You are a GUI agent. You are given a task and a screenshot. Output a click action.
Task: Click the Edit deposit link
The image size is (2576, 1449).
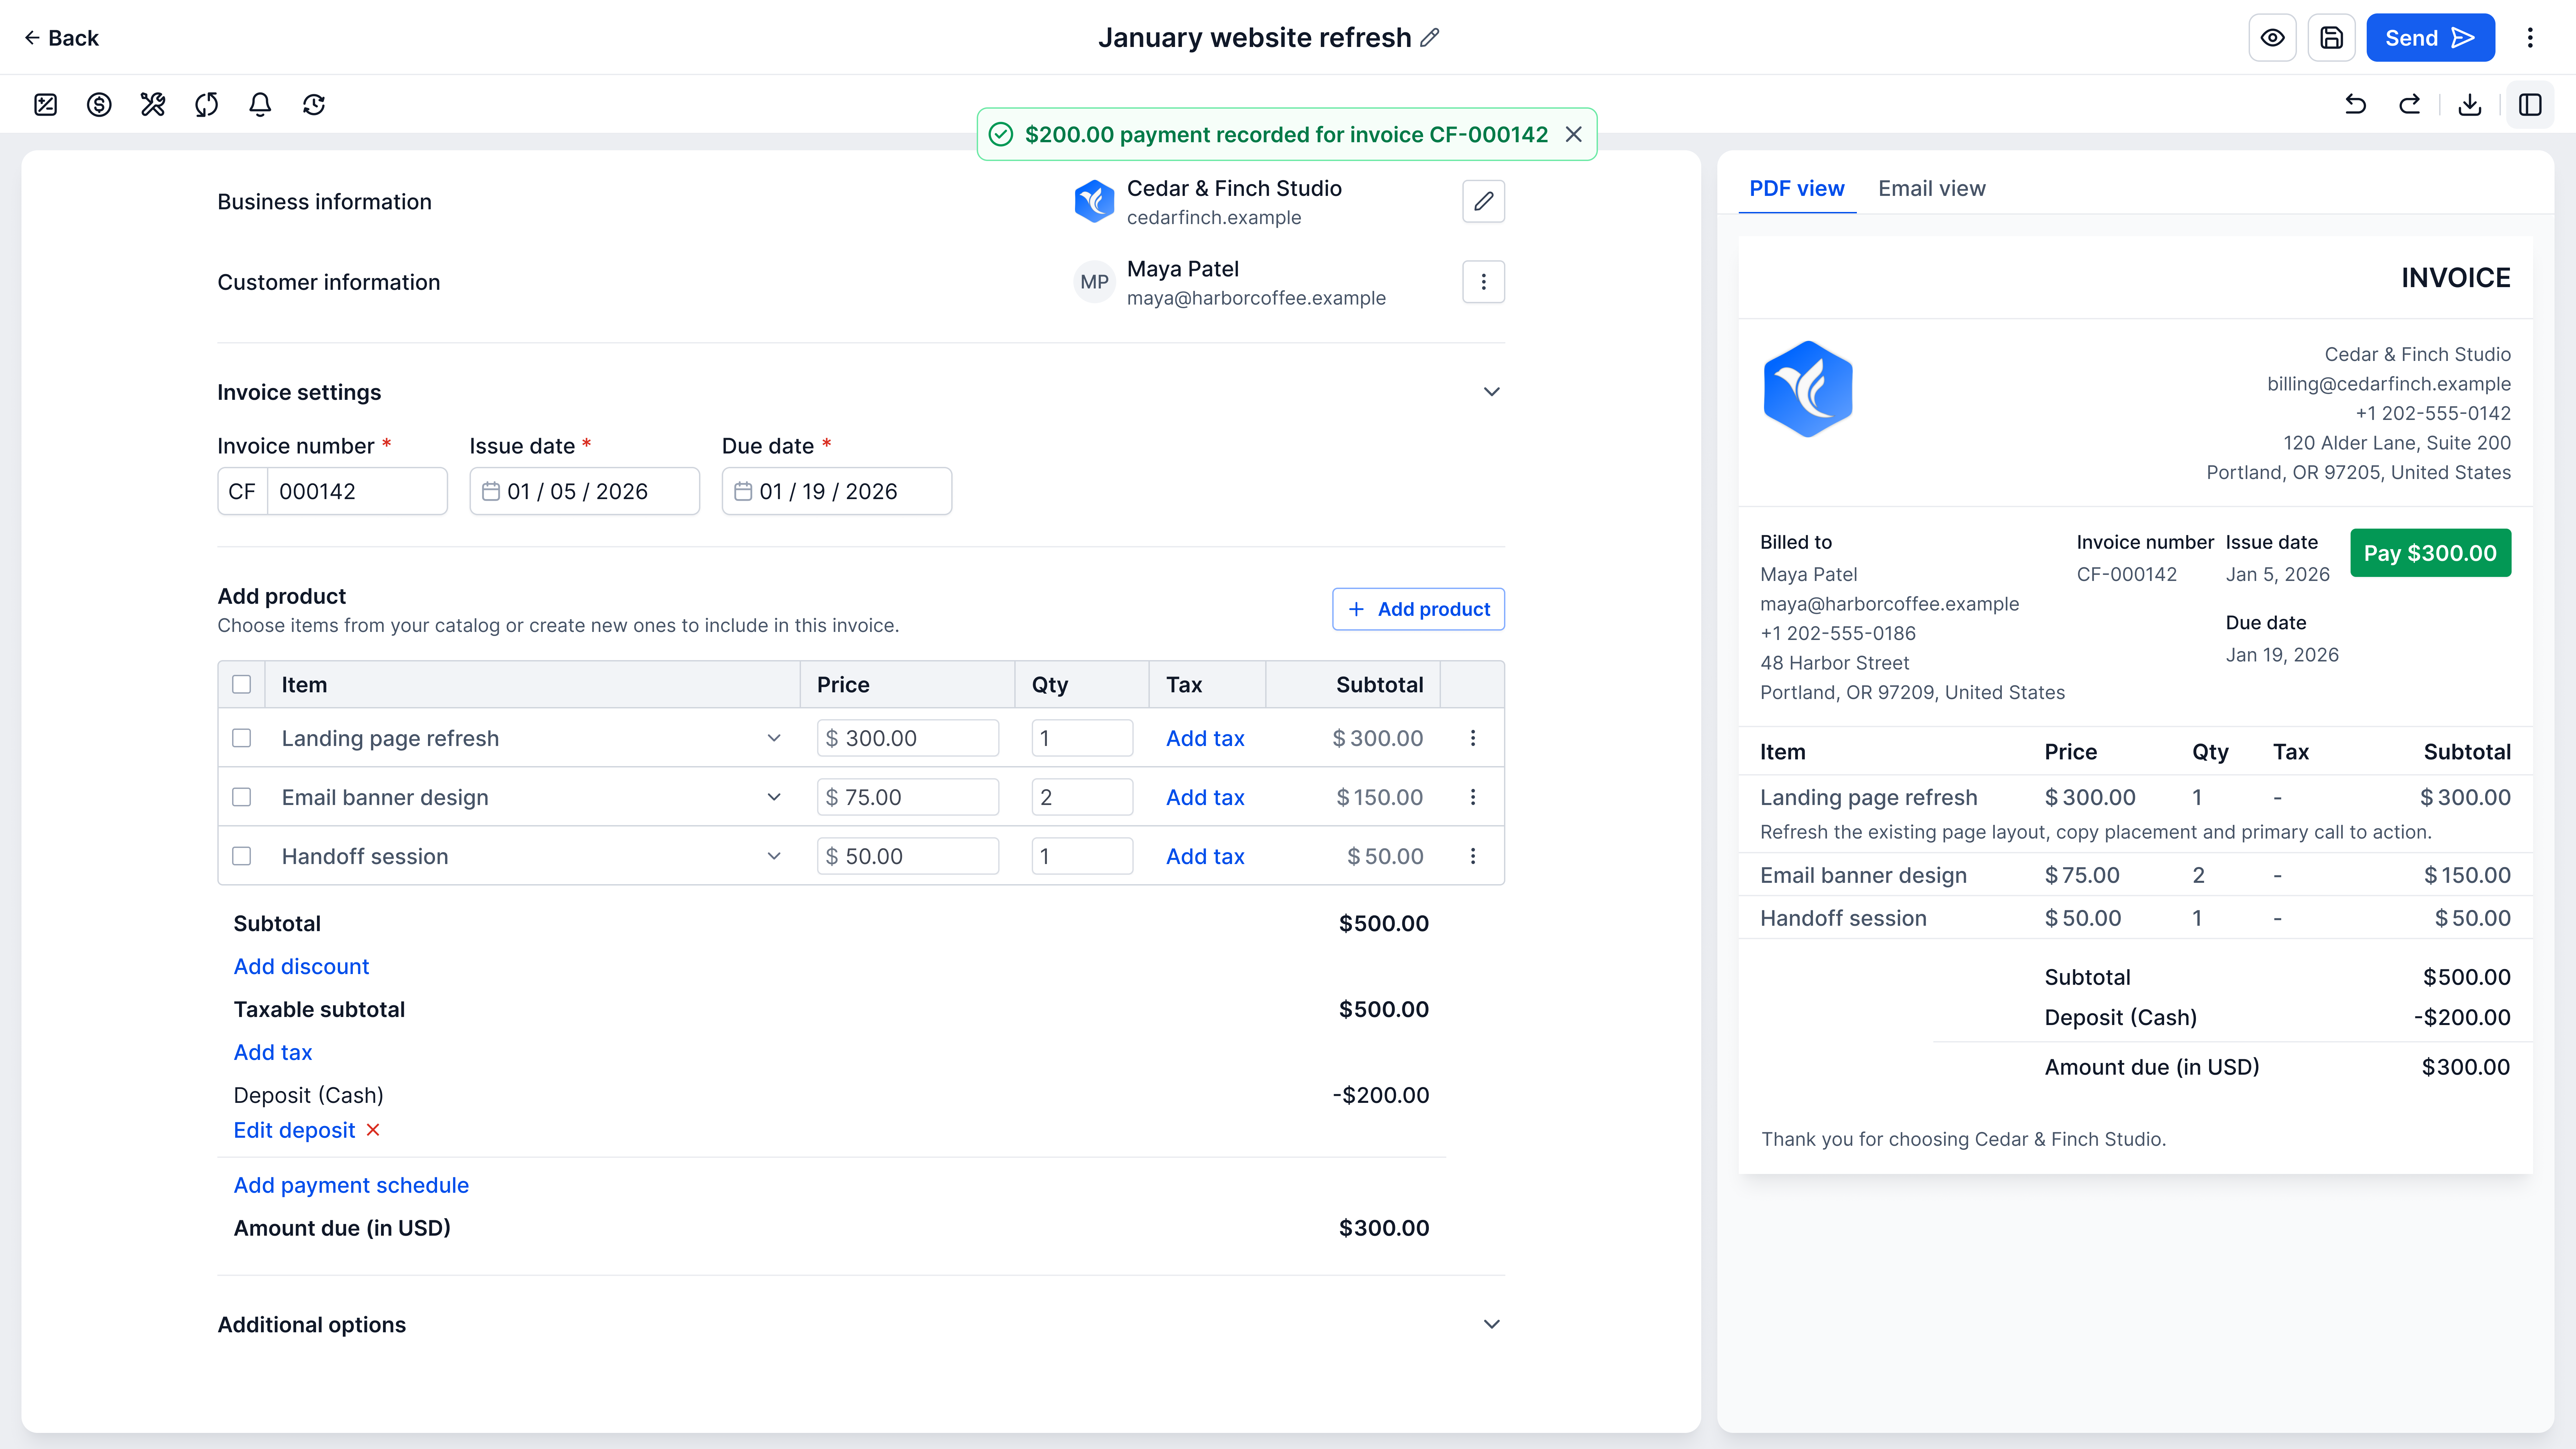pyautogui.click(x=294, y=1130)
